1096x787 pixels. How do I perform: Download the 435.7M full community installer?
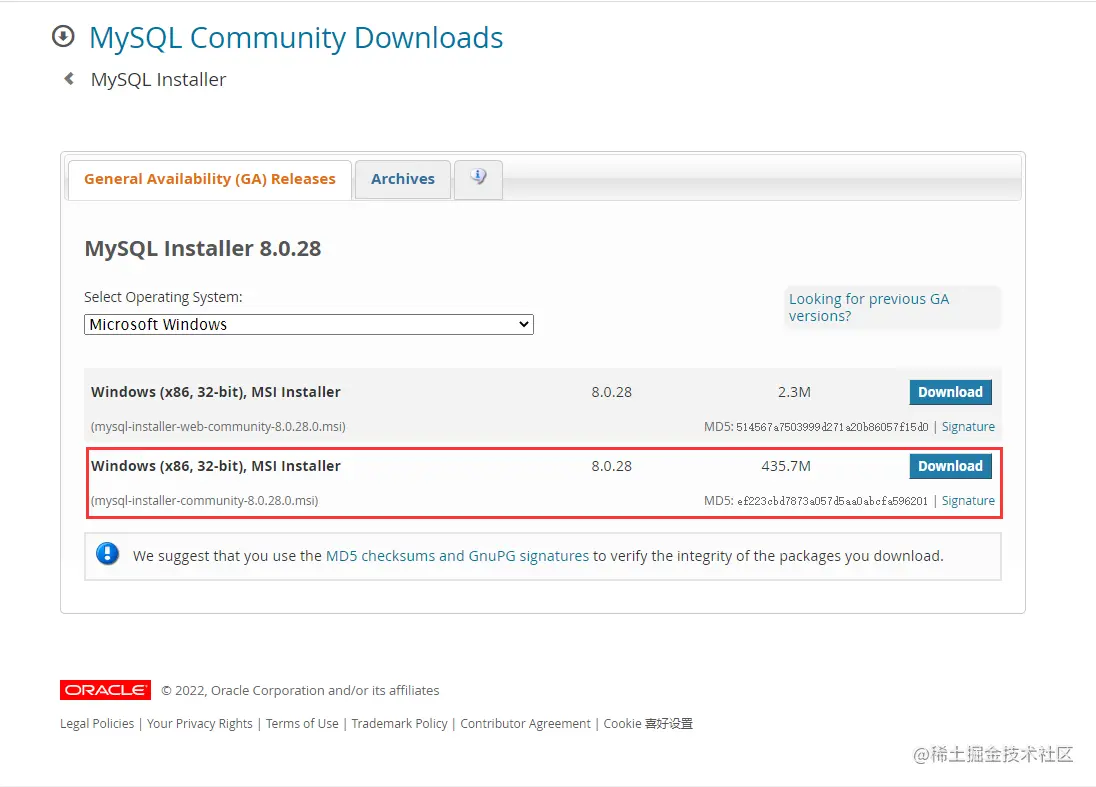(950, 466)
